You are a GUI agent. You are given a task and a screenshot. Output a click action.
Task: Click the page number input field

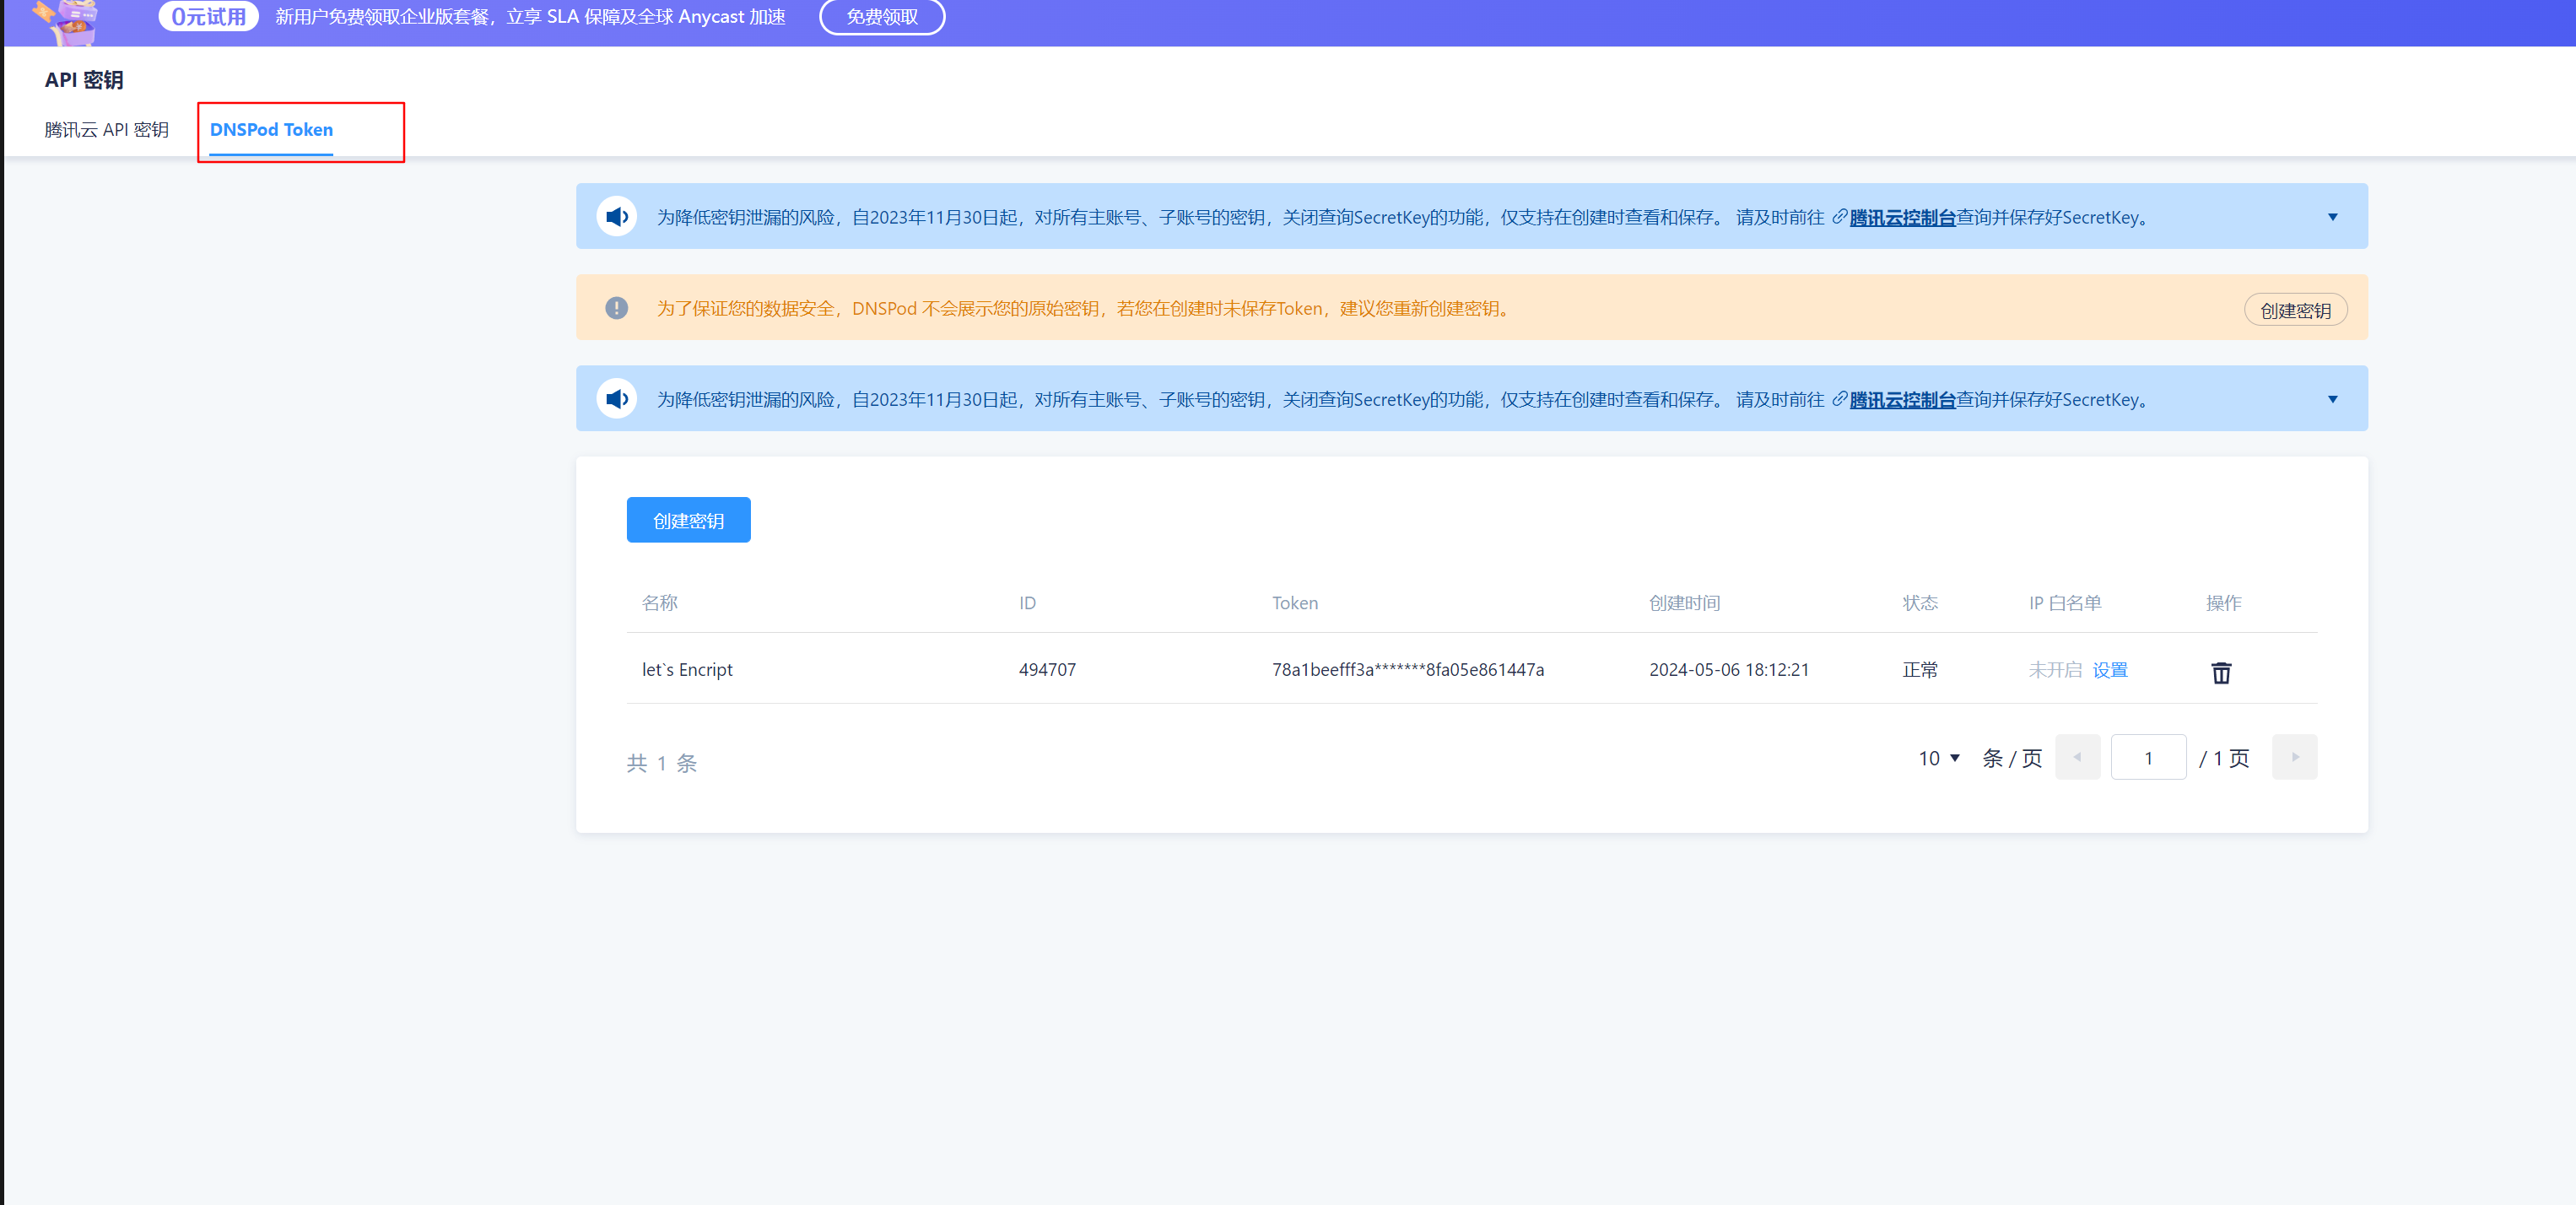pos(2147,758)
